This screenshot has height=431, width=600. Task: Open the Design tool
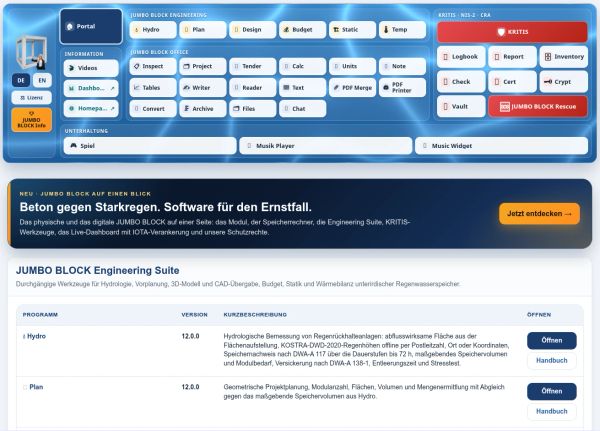[x=253, y=29]
